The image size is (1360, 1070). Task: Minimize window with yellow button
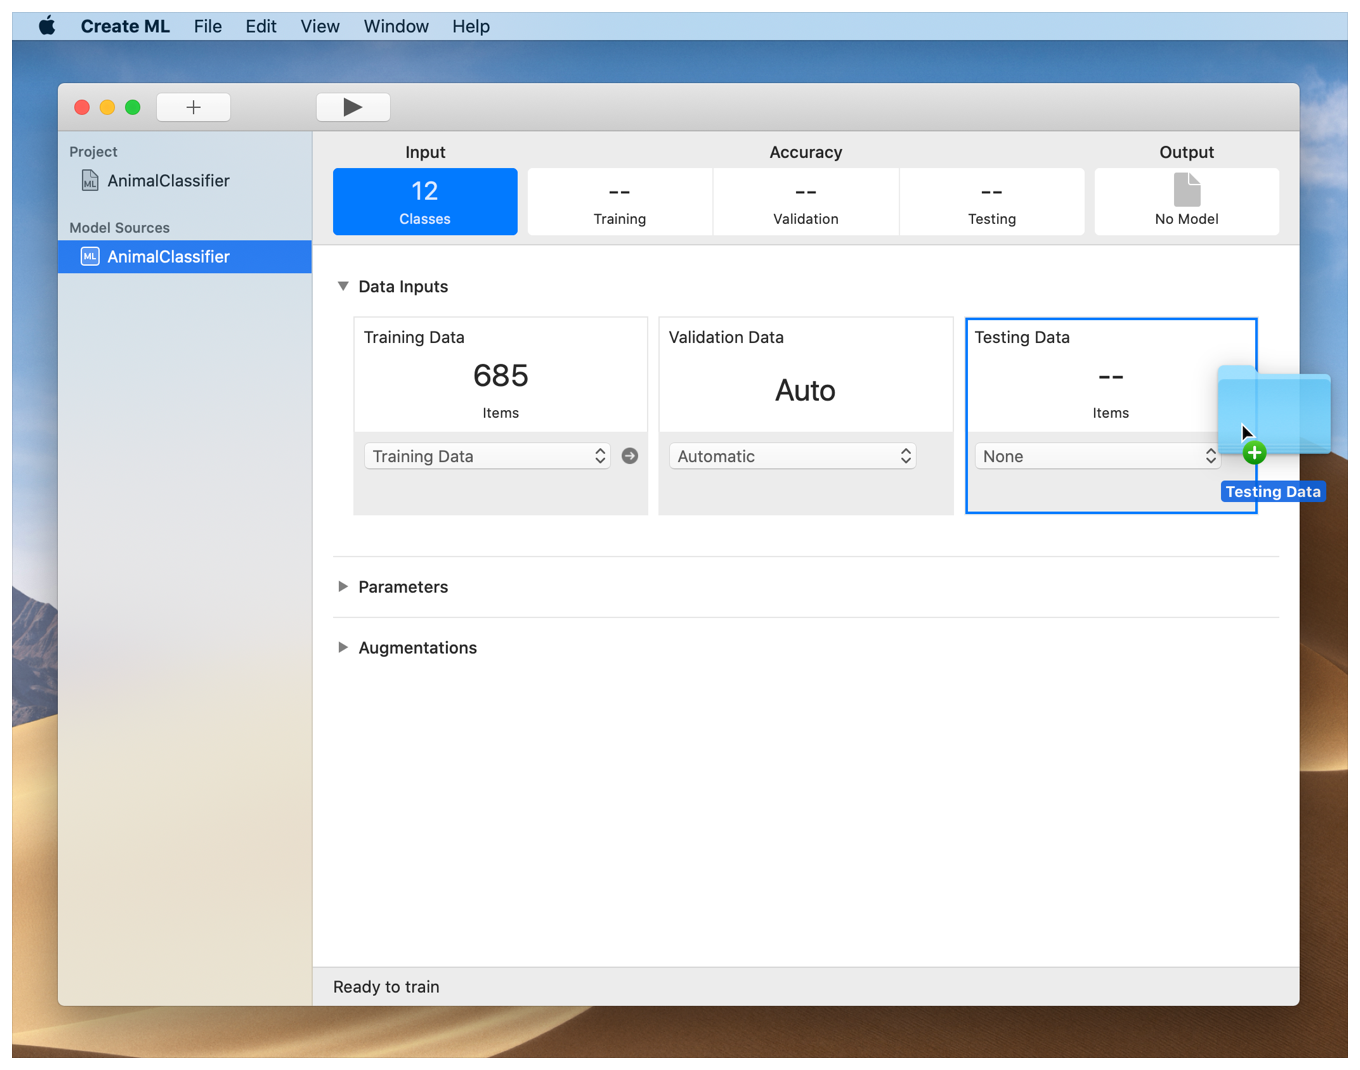click(x=107, y=107)
